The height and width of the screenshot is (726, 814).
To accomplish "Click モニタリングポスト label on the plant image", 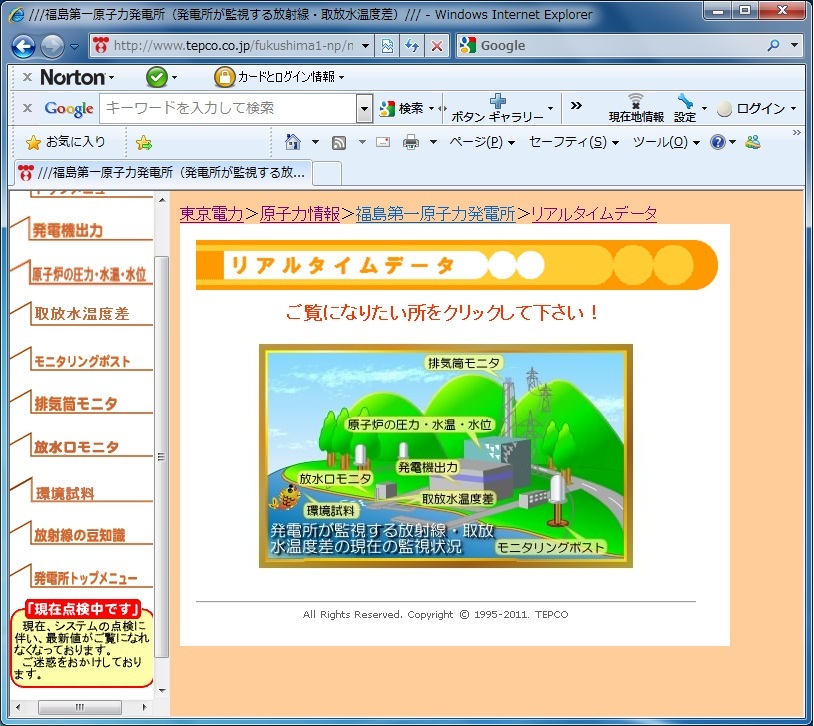I will coord(551,547).
